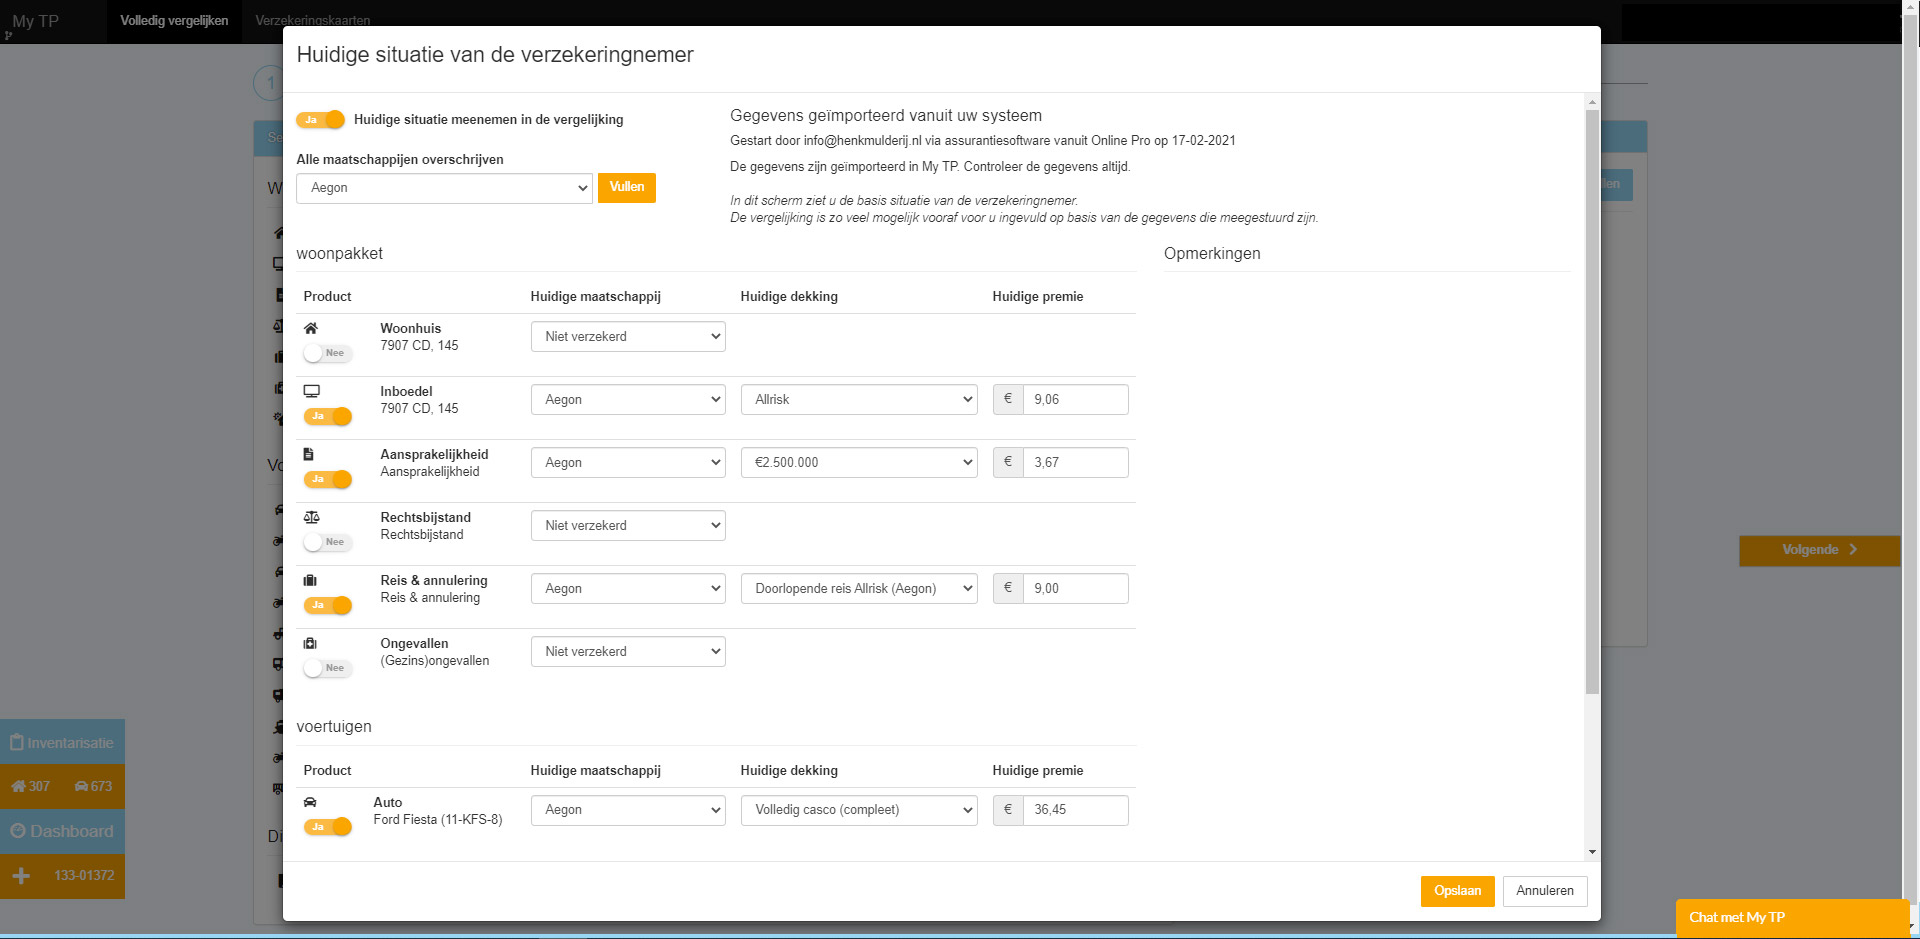Click the My TP logo

point(35,21)
